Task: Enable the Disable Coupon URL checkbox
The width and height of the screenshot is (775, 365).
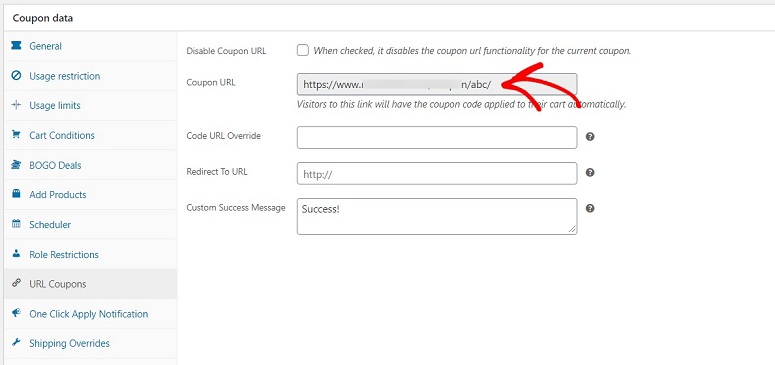Action: (302, 50)
